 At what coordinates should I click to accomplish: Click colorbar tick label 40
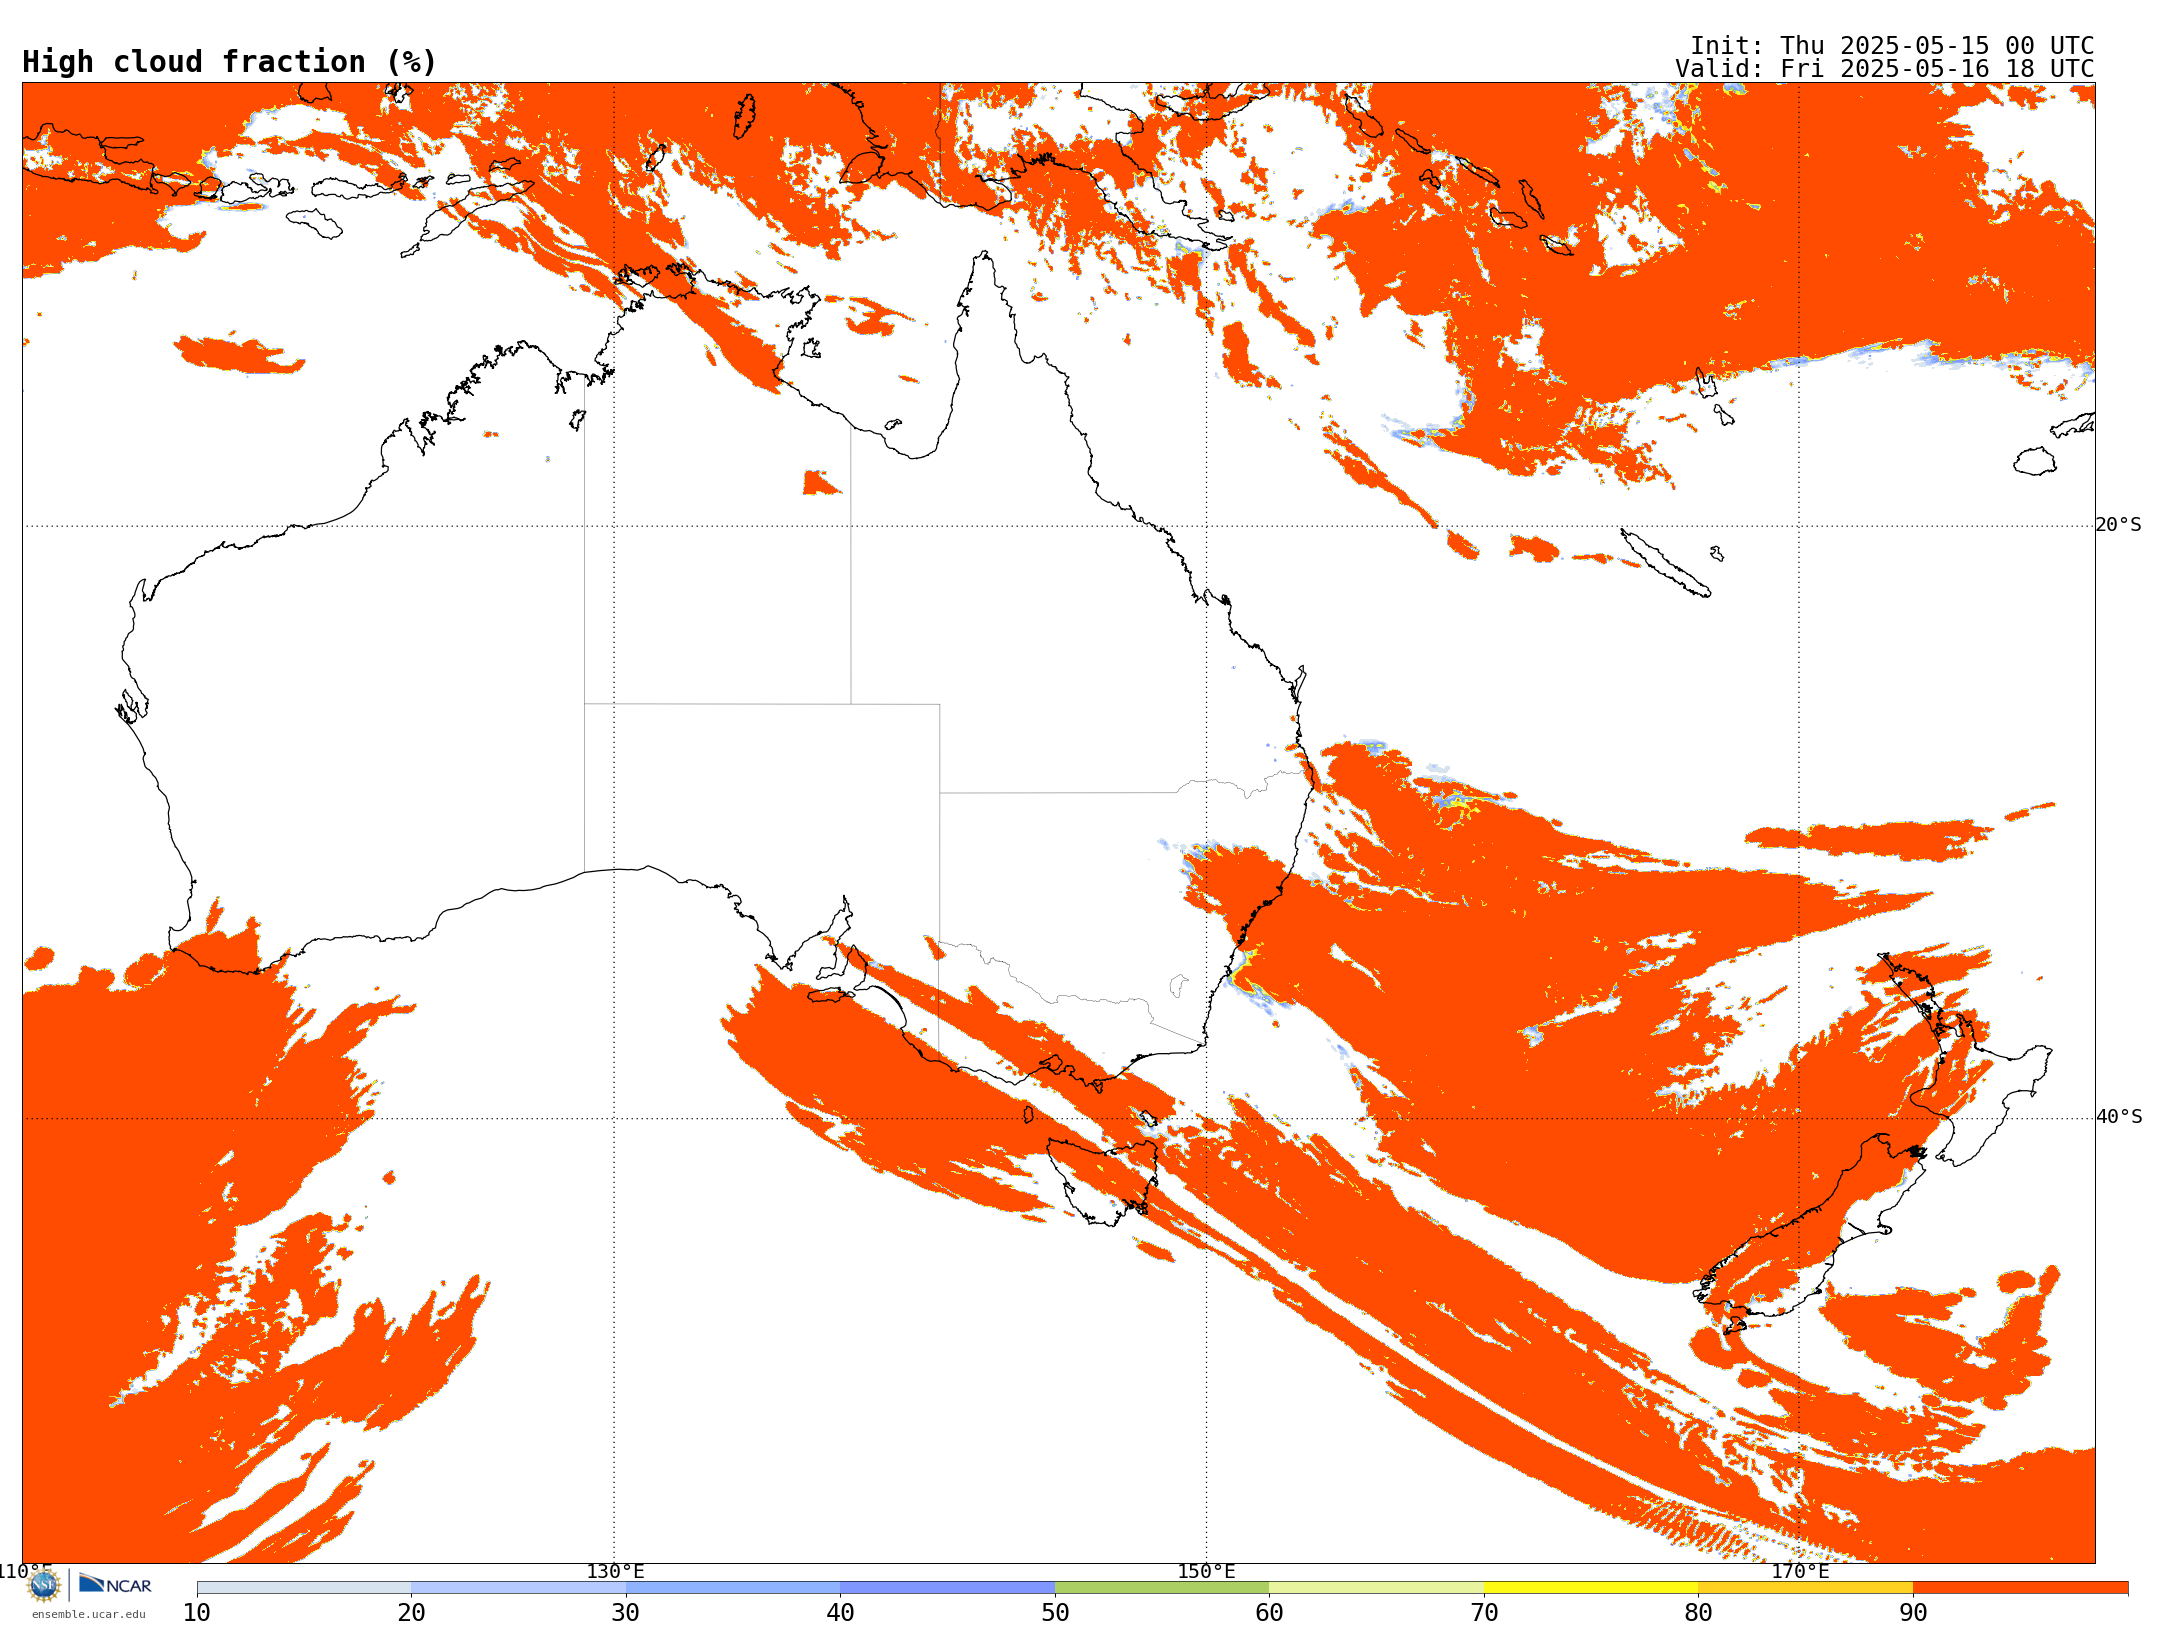840,1612
